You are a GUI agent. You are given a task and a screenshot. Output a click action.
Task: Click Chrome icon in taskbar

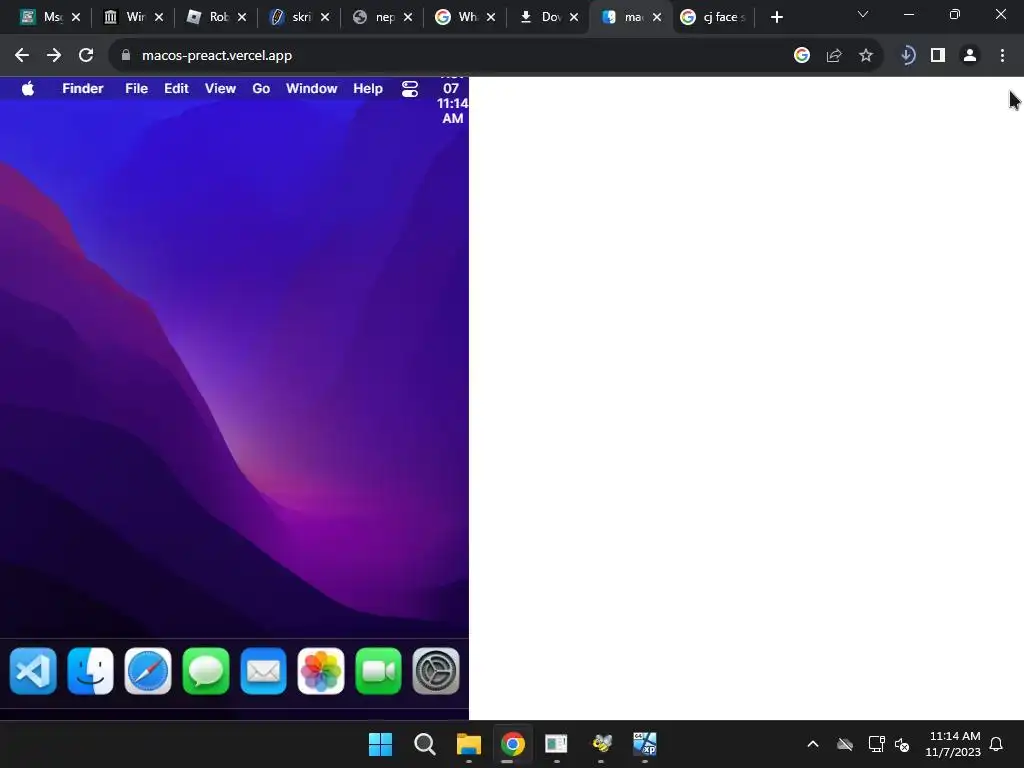click(x=513, y=744)
